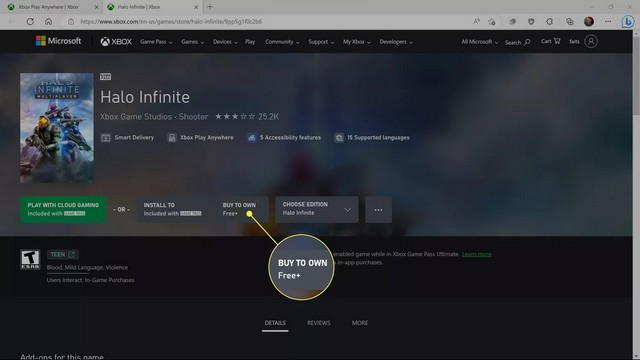
Task: Click the accessibility features icon
Action: click(252, 138)
